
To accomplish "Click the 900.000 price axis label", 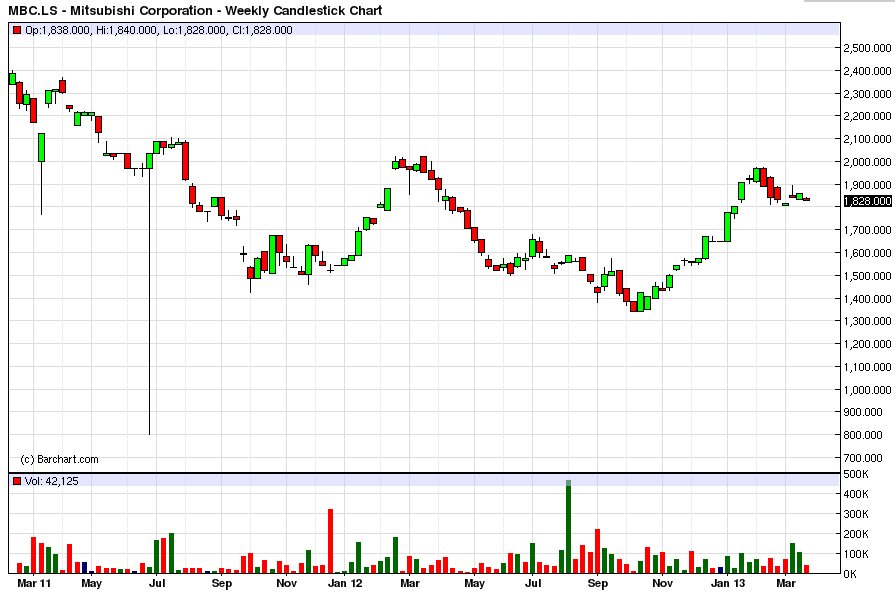I will point(864,412).
